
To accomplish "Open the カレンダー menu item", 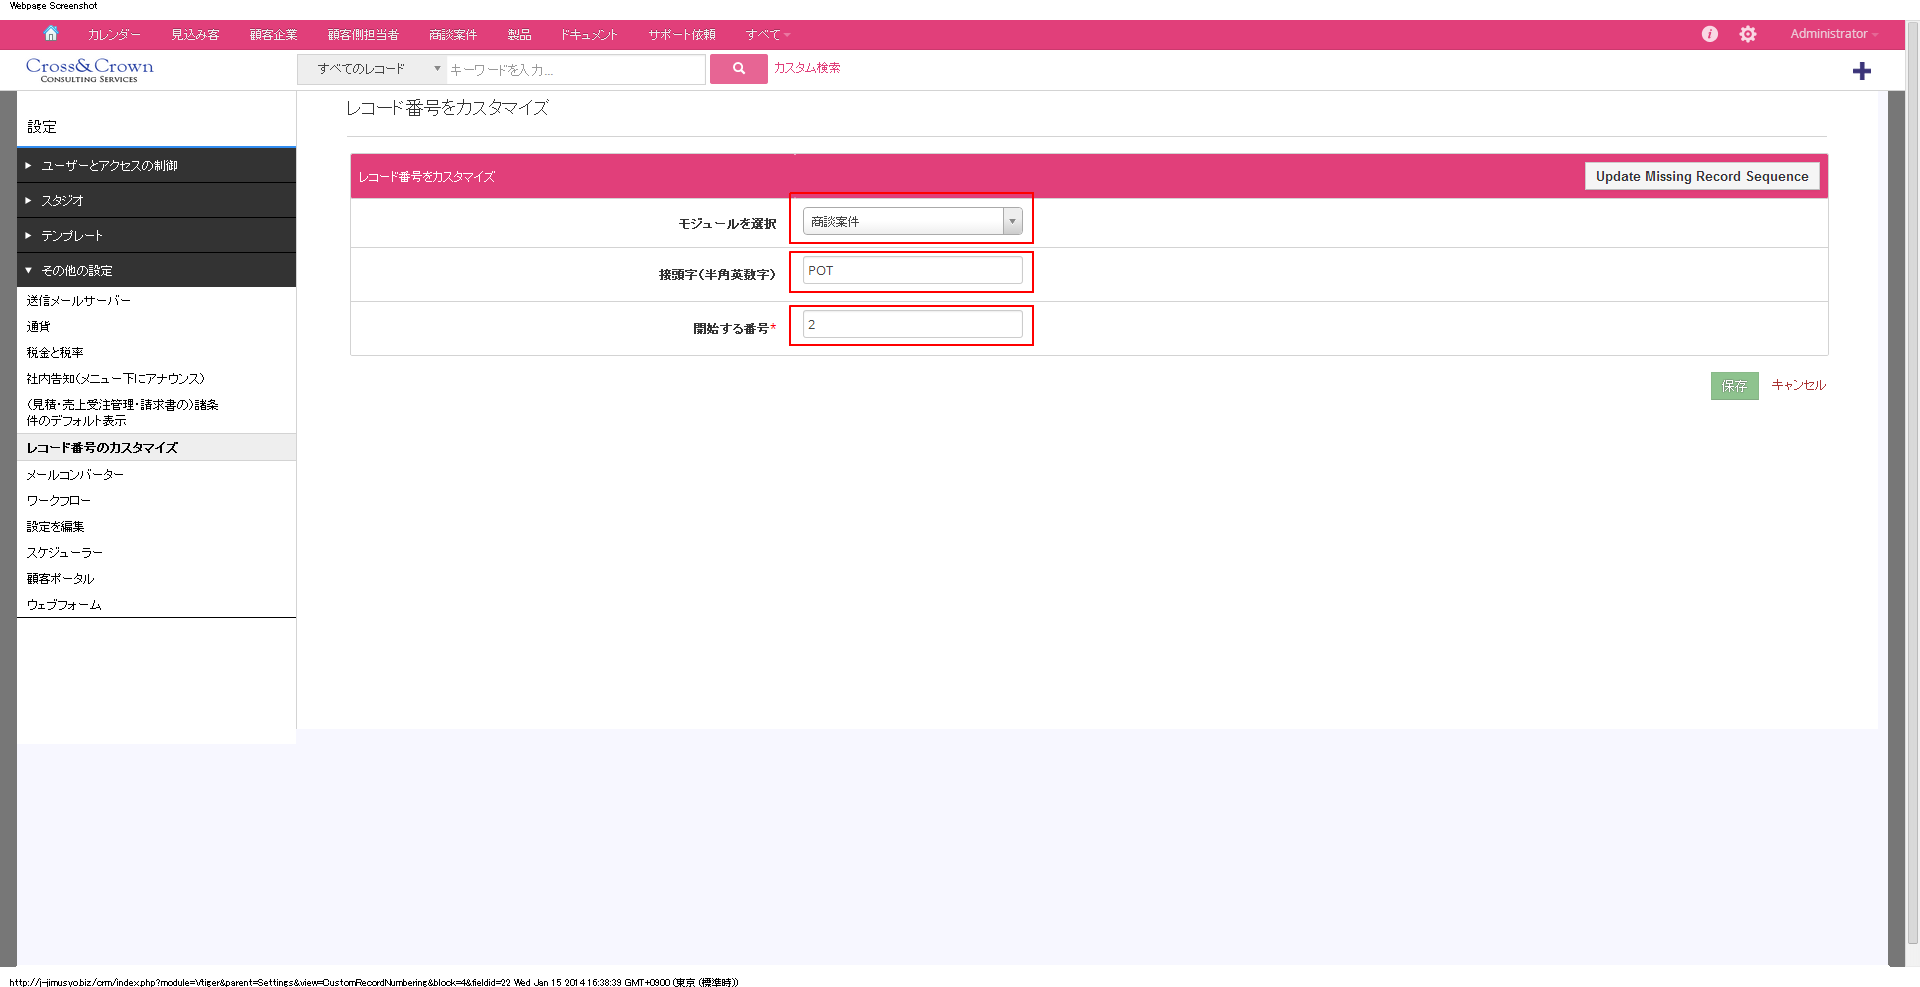I will tap(114, 35).
